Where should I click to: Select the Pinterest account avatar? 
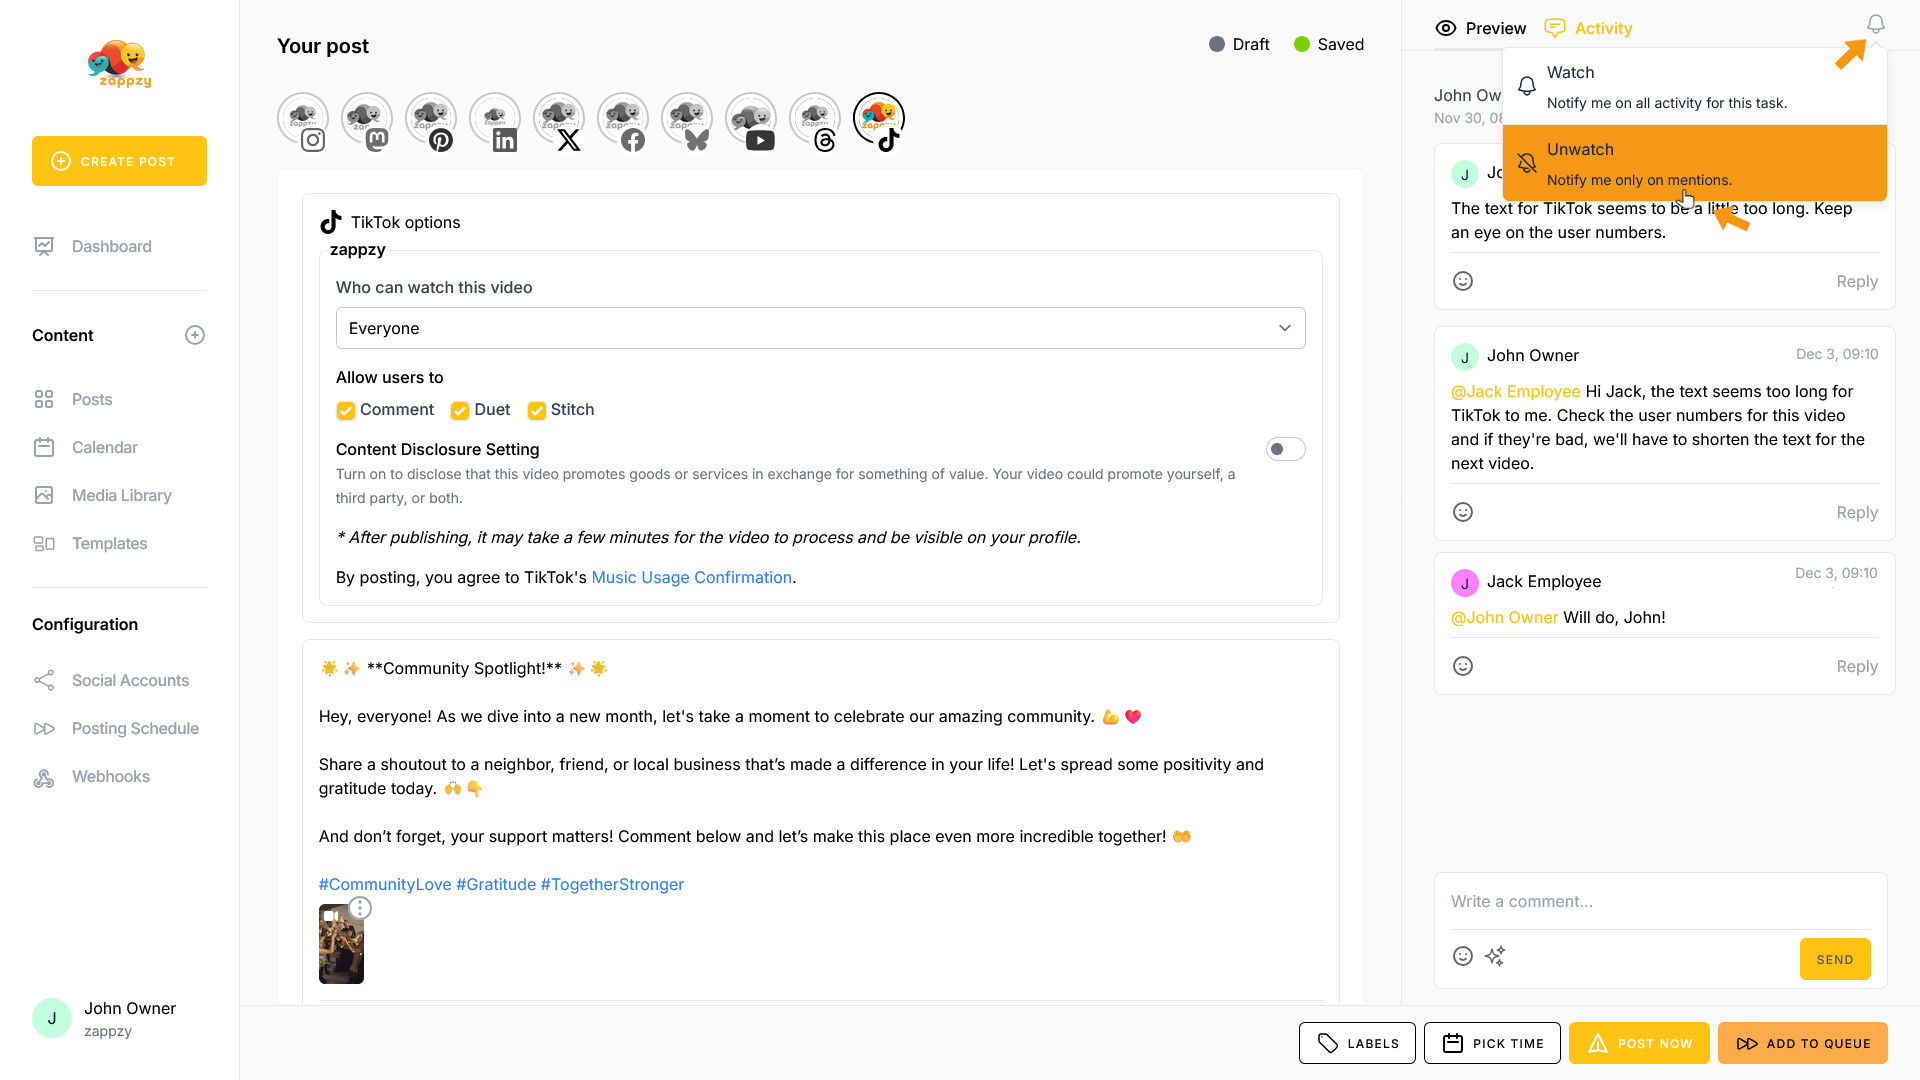pos(430,120)
